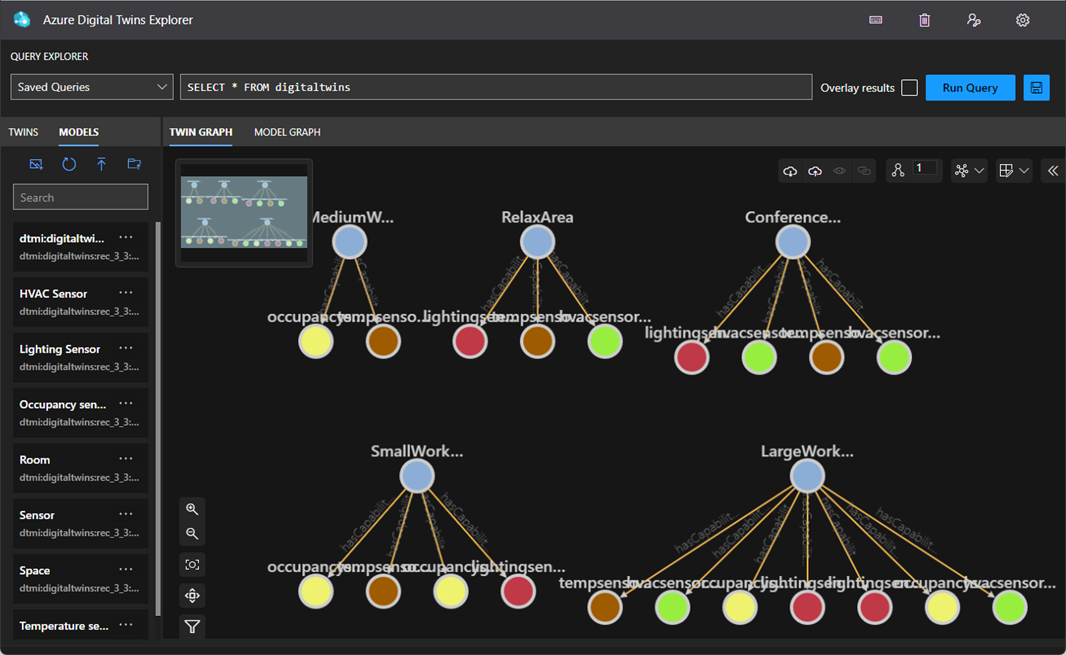This screenshot has height=655, width=1066.
Task: Select the SmallWork twin node
Action: [x=417, y=476]
